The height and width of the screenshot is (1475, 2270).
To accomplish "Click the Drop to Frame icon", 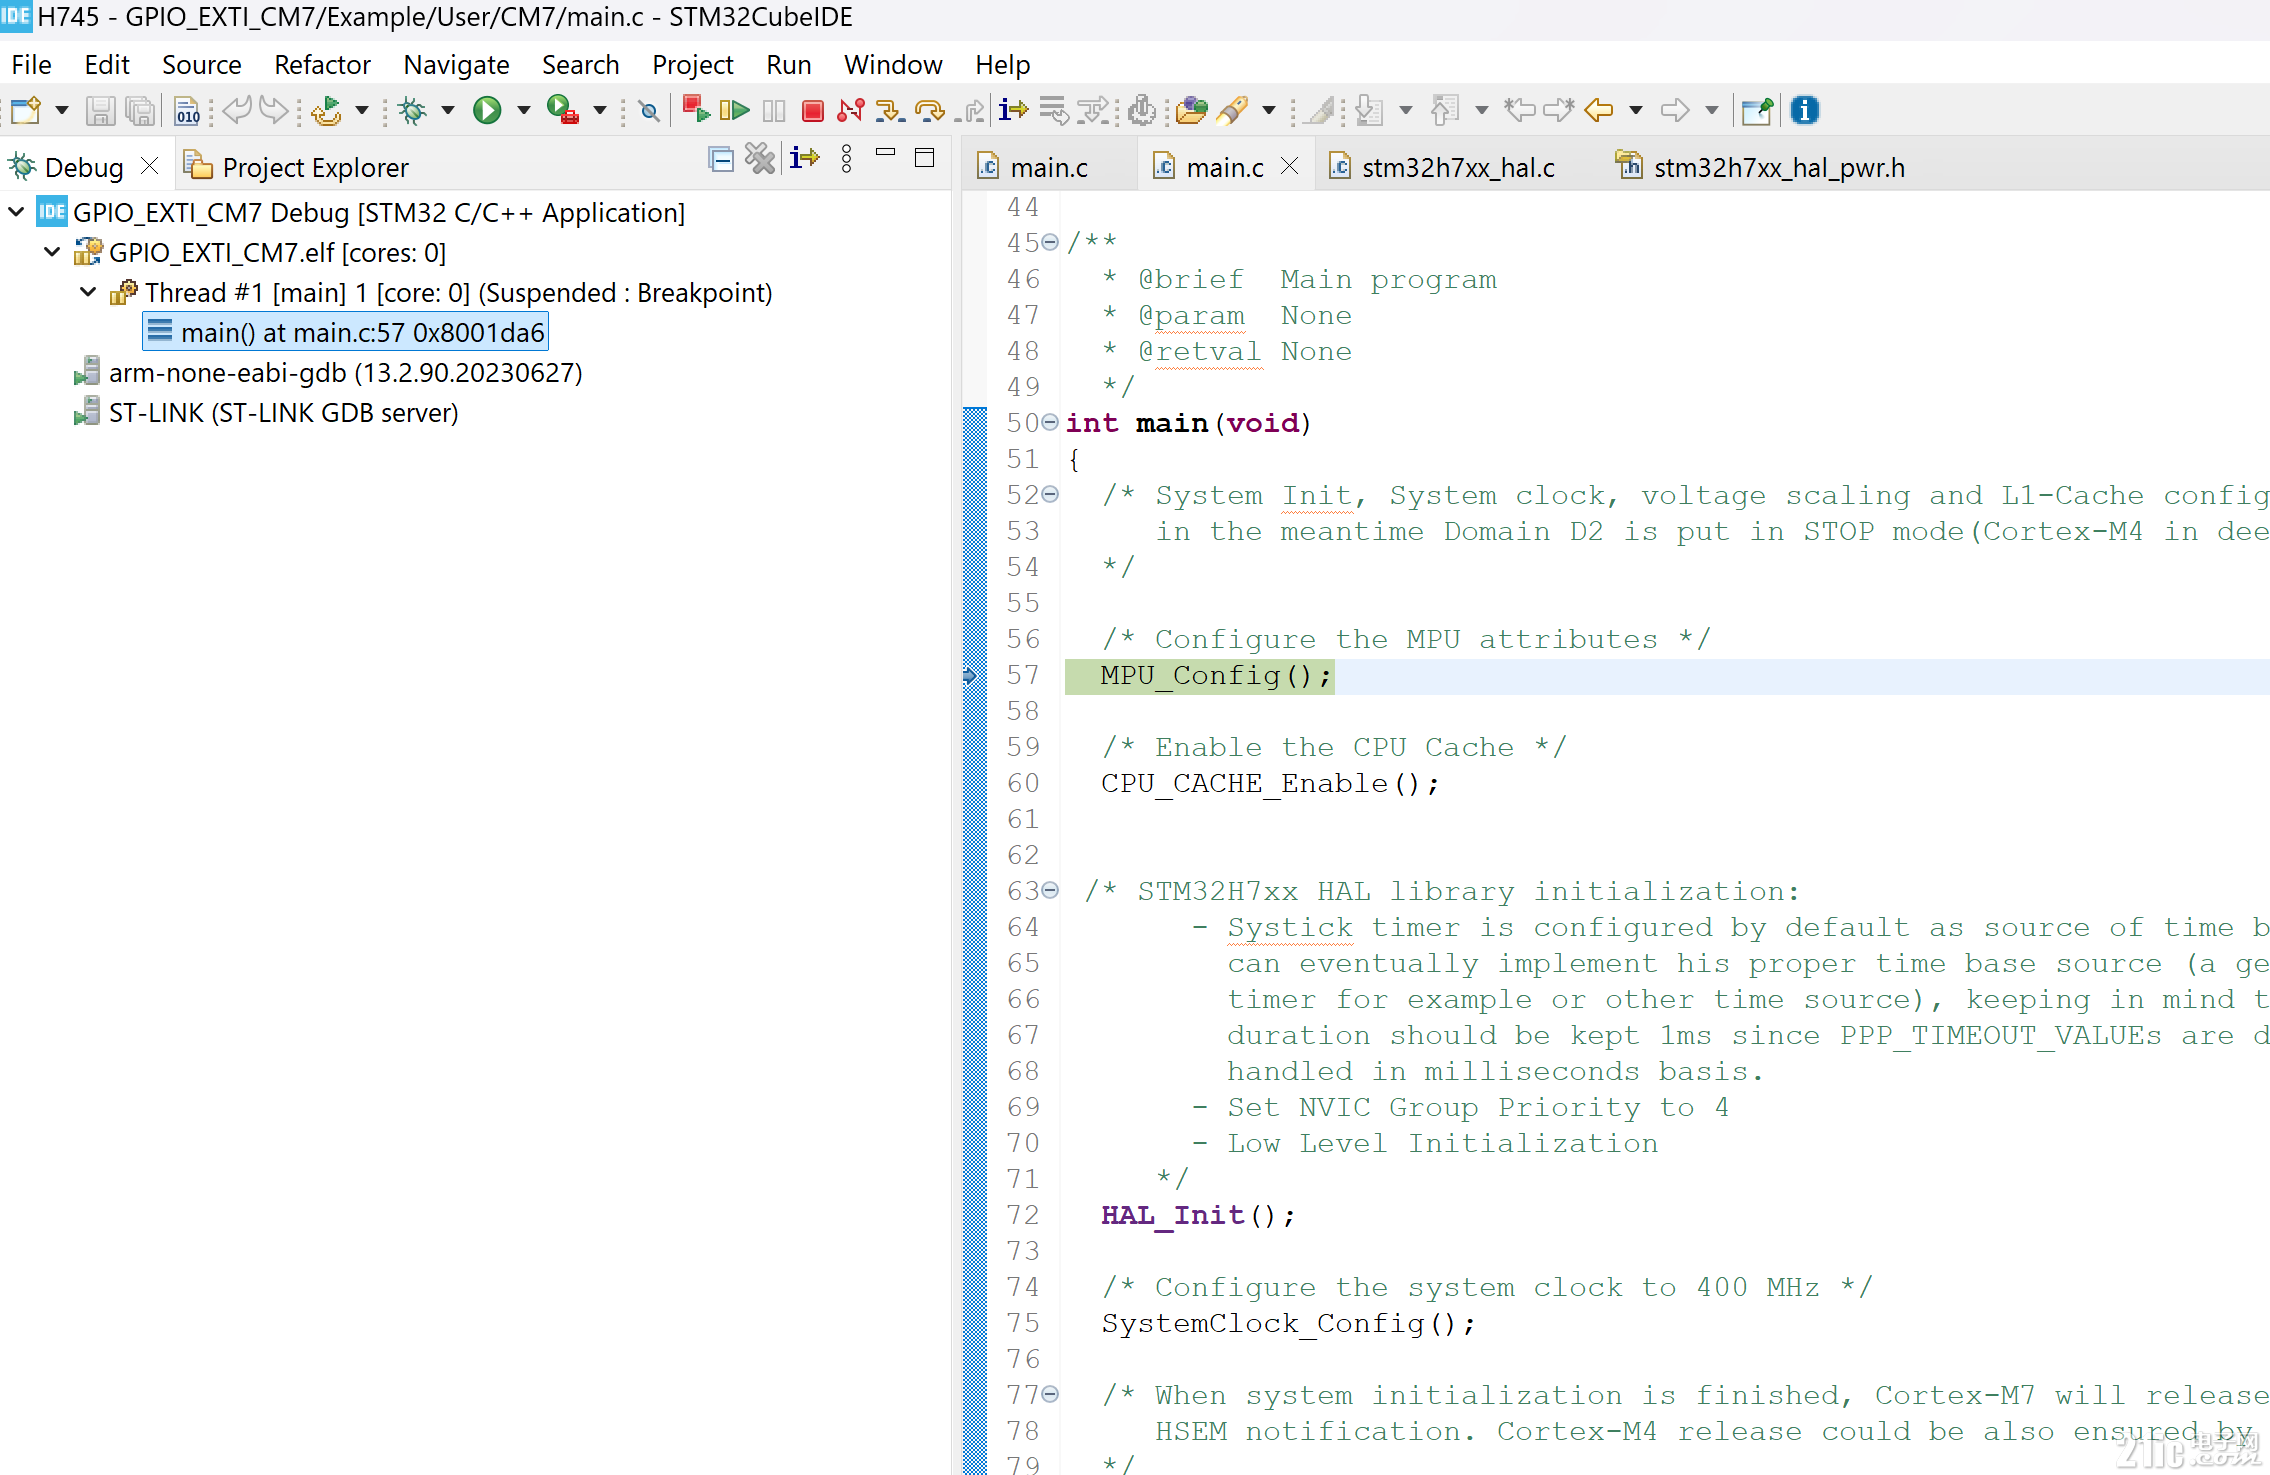I will [x=1054, y=110].
